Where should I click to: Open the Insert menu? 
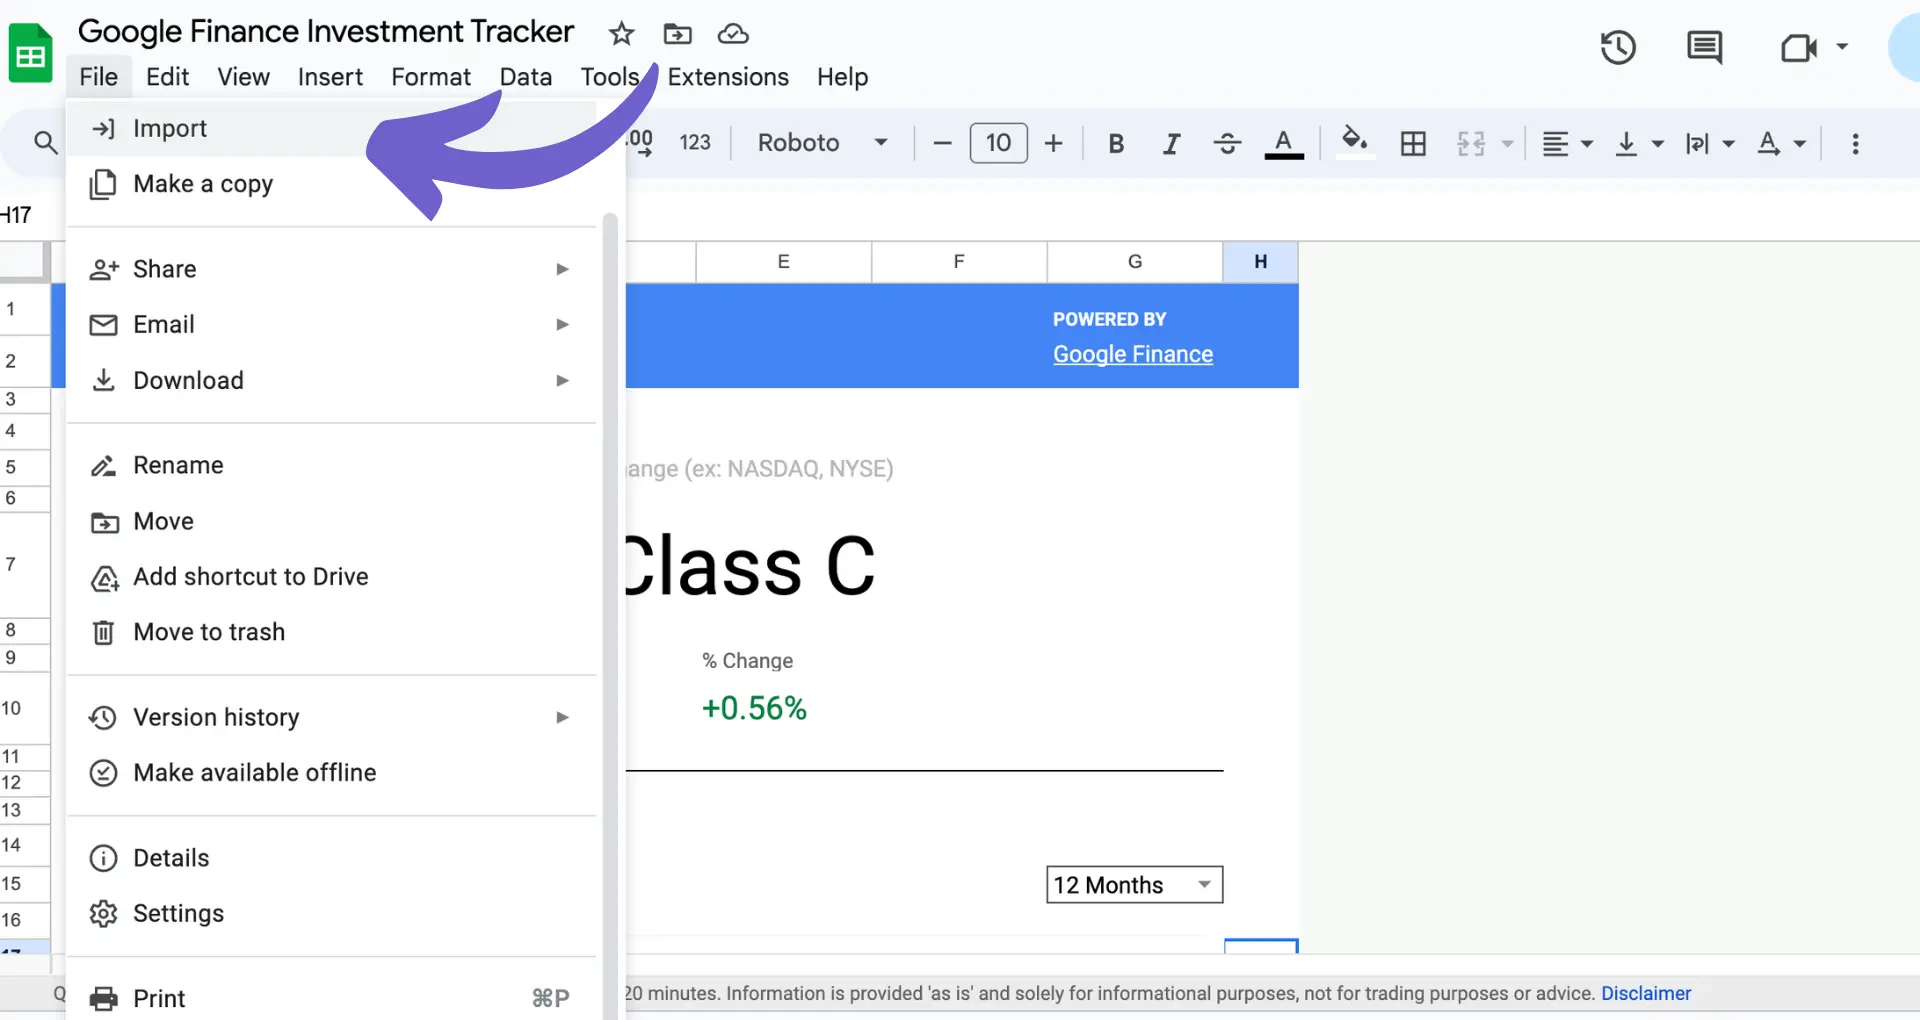(x=330, y=77)
